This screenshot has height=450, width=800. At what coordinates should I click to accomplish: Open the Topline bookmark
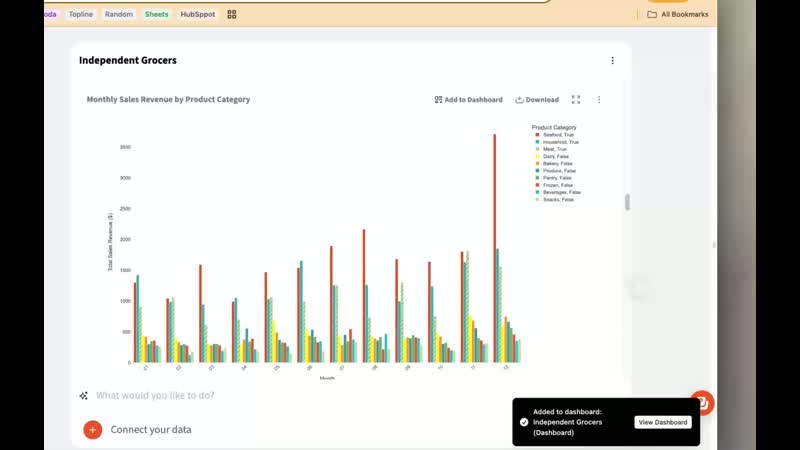(x=82, y=15)
